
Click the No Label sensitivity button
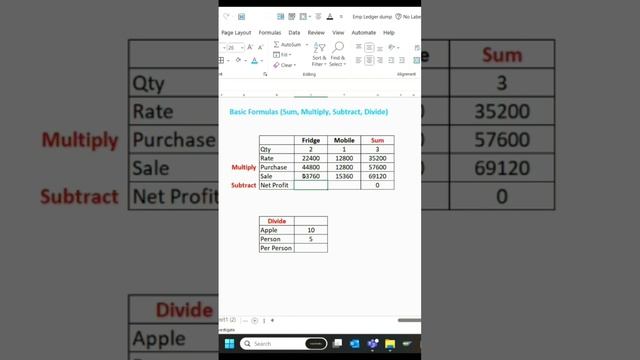pyautogui.click(x=408, y=17)
